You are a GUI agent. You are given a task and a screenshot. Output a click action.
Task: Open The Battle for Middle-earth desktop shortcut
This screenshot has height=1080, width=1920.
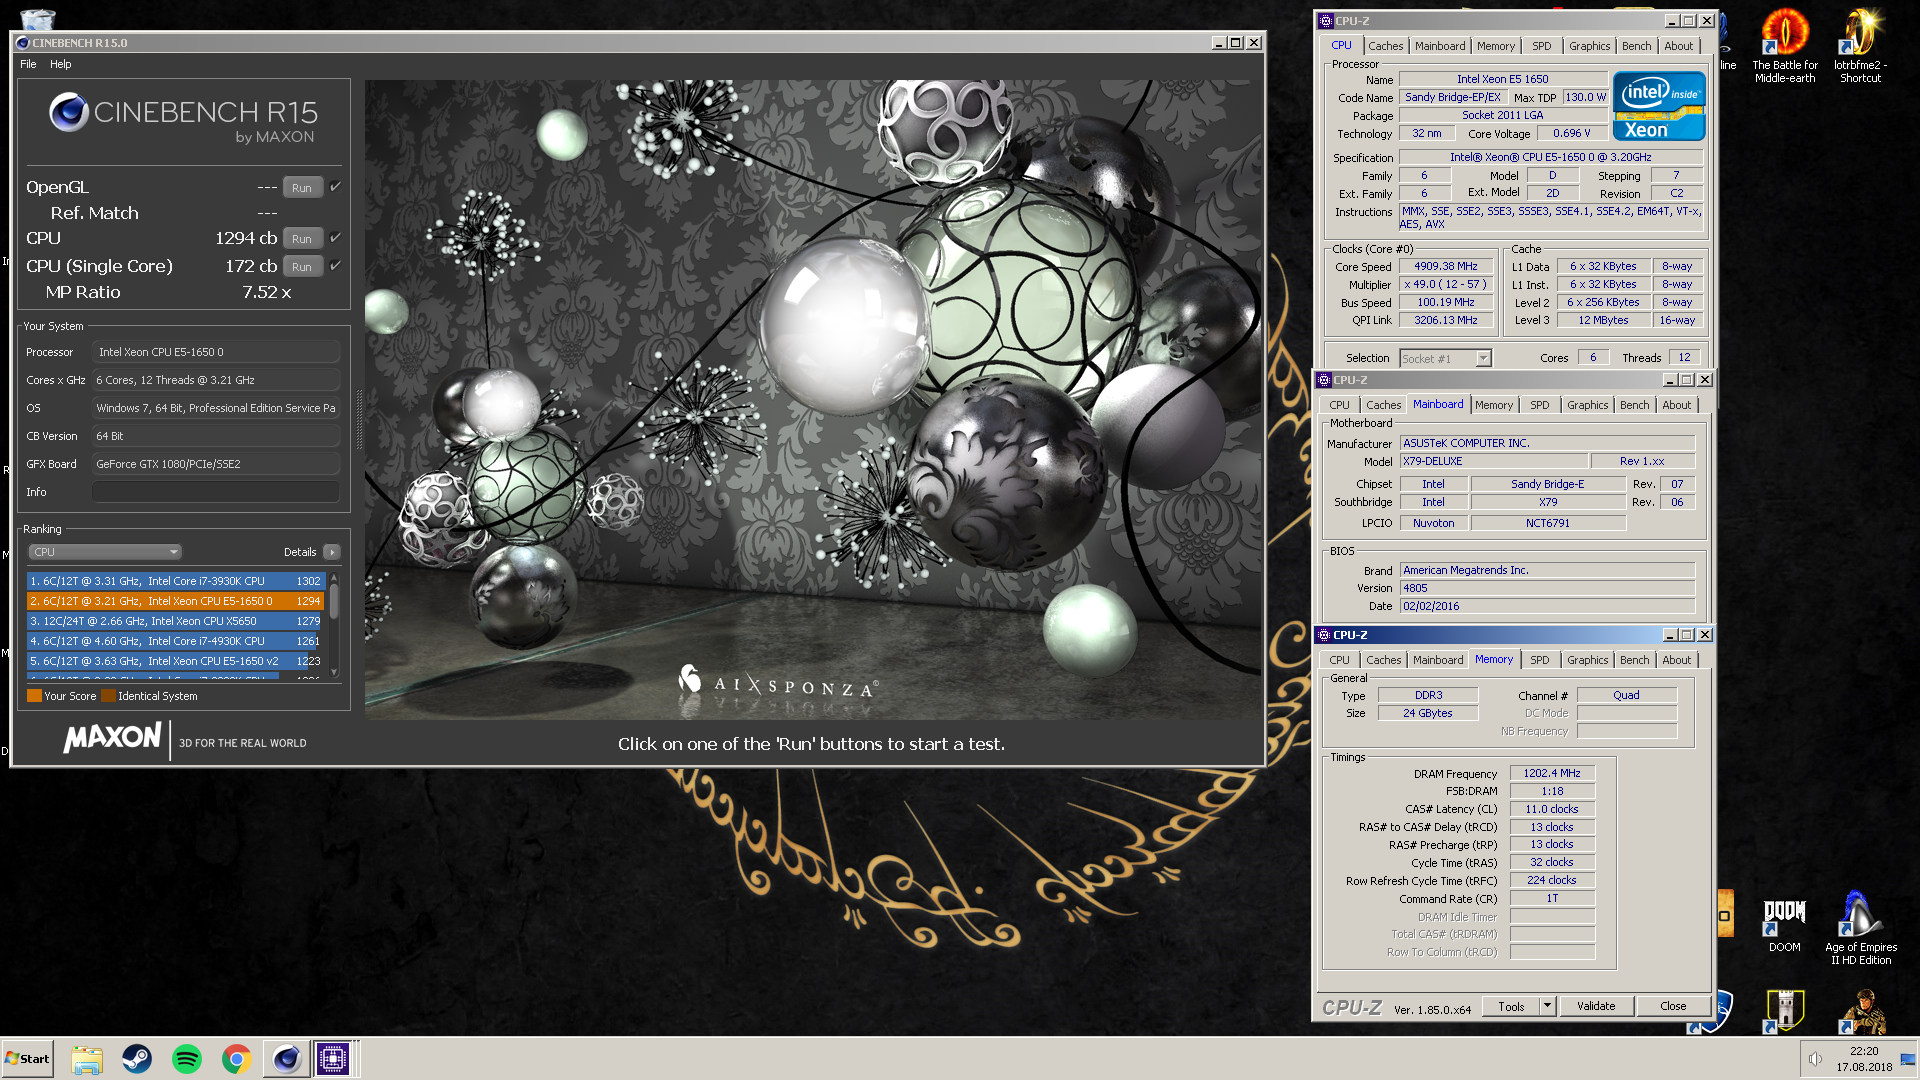coord(1784,46)
